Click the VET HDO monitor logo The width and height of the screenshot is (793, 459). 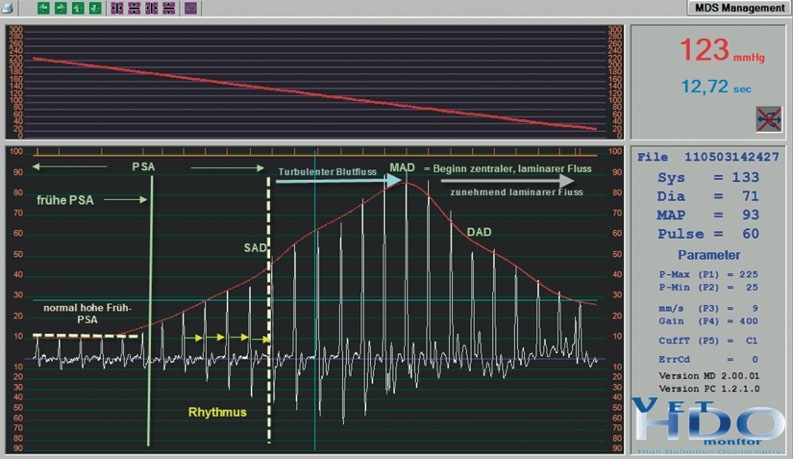click(708, 422)
